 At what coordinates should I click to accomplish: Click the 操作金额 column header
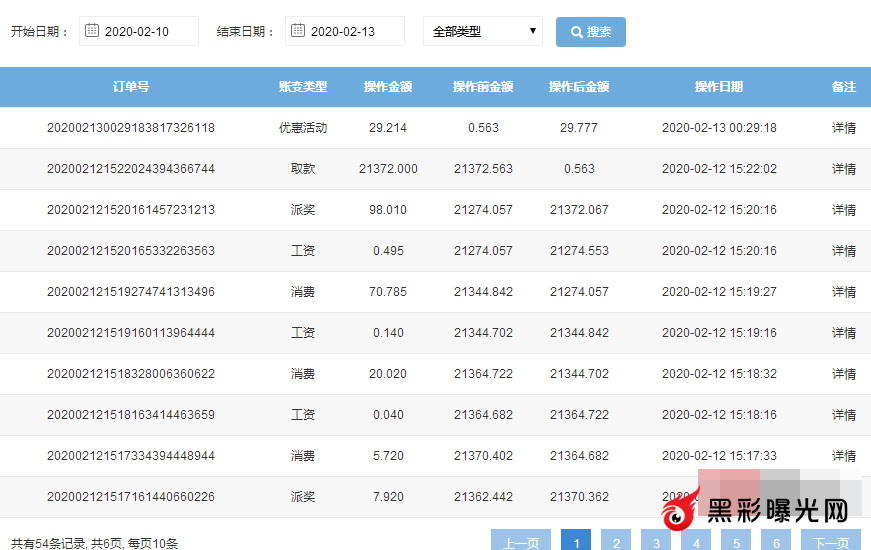pos(388,87)
